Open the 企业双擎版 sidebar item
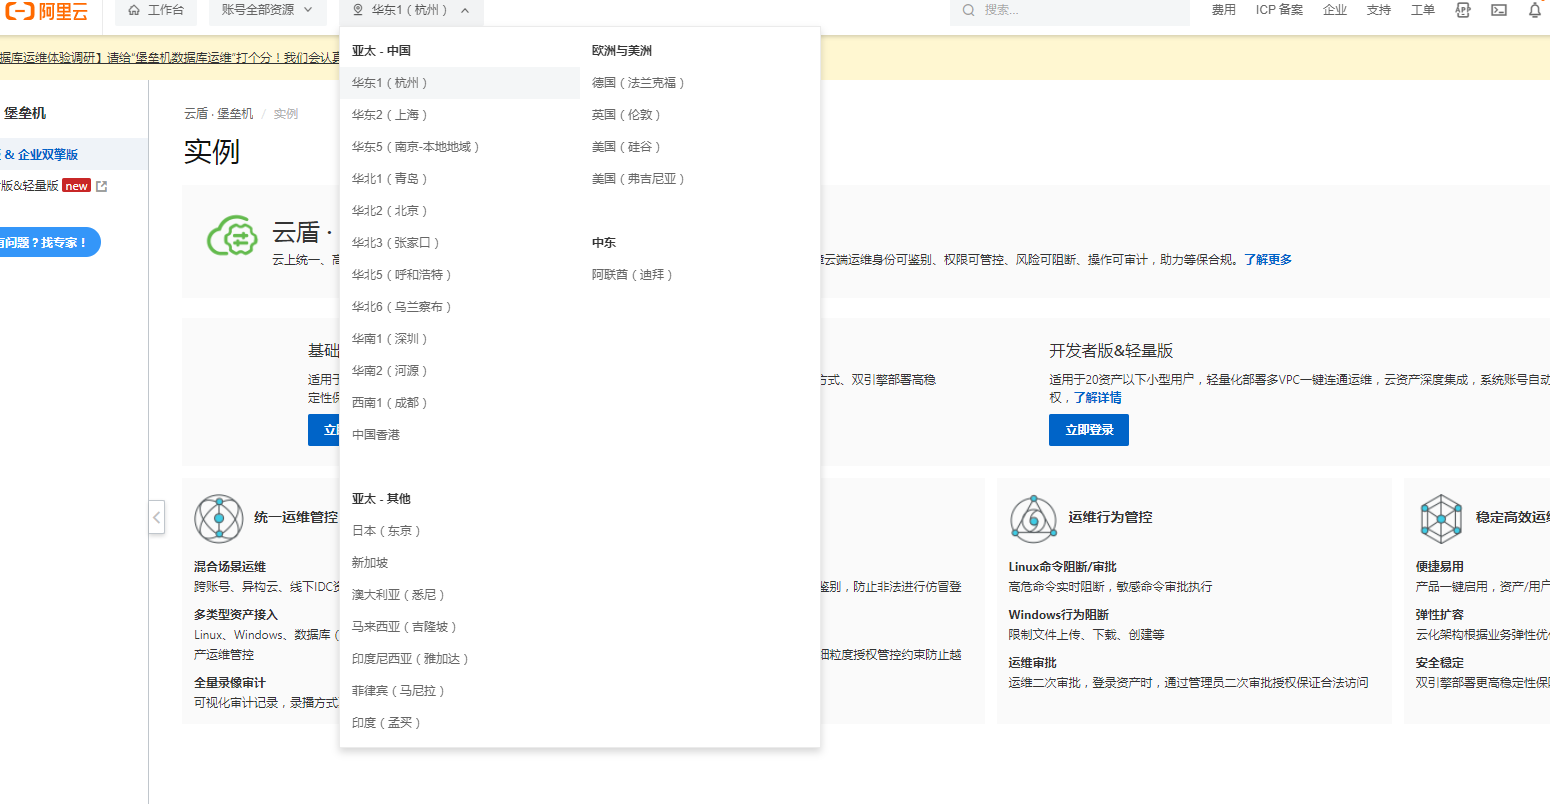This screenshot has width=1550, height=804. coord(74,154)
